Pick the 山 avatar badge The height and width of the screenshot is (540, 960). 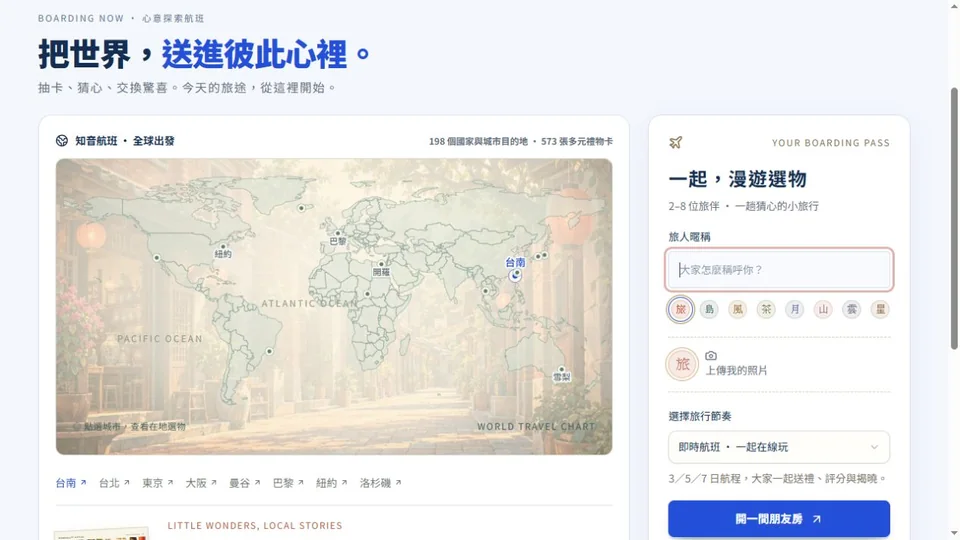(823, 309)
